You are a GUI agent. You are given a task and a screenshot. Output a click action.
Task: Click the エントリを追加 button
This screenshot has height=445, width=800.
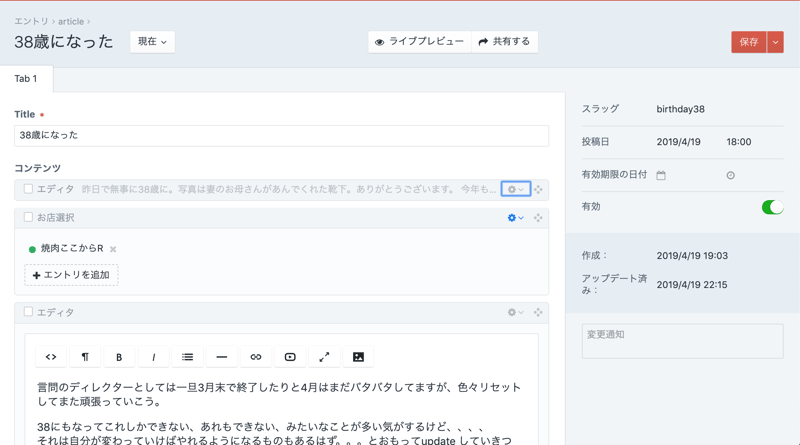click(71, 275)
